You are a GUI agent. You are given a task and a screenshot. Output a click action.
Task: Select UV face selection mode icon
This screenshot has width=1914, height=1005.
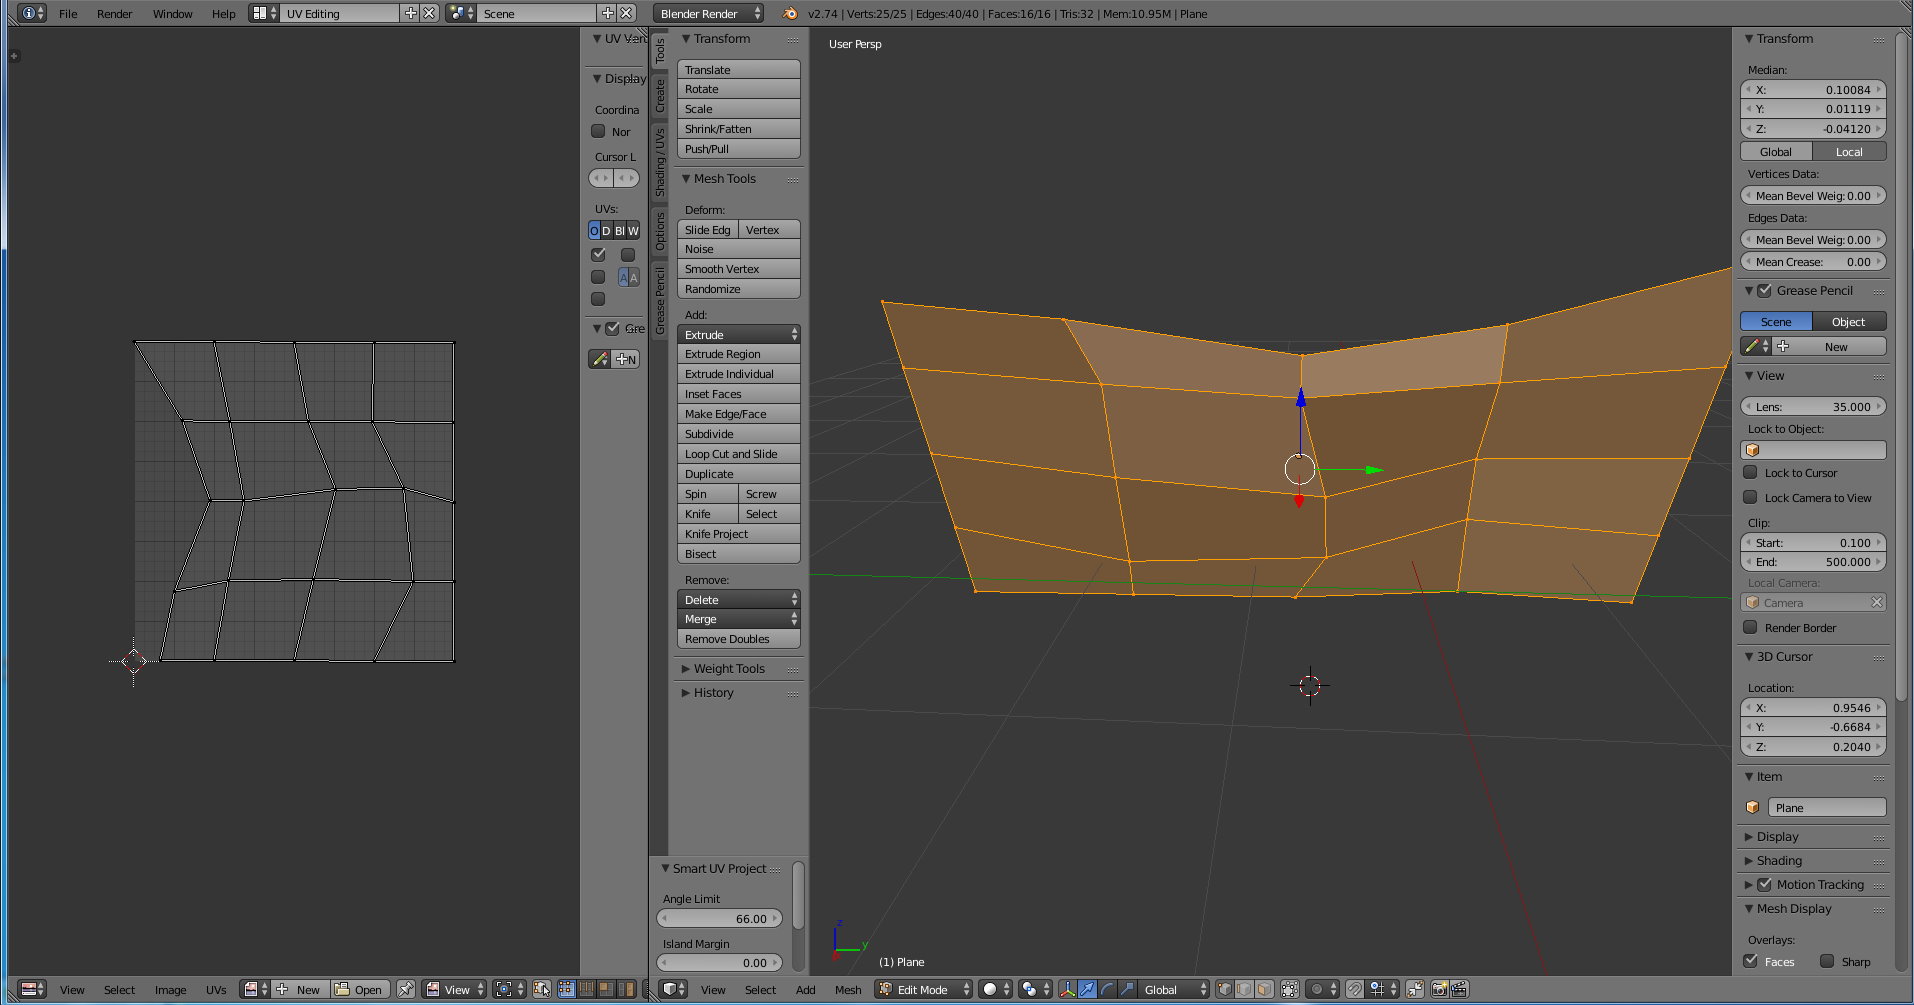[x=606, y=989]
